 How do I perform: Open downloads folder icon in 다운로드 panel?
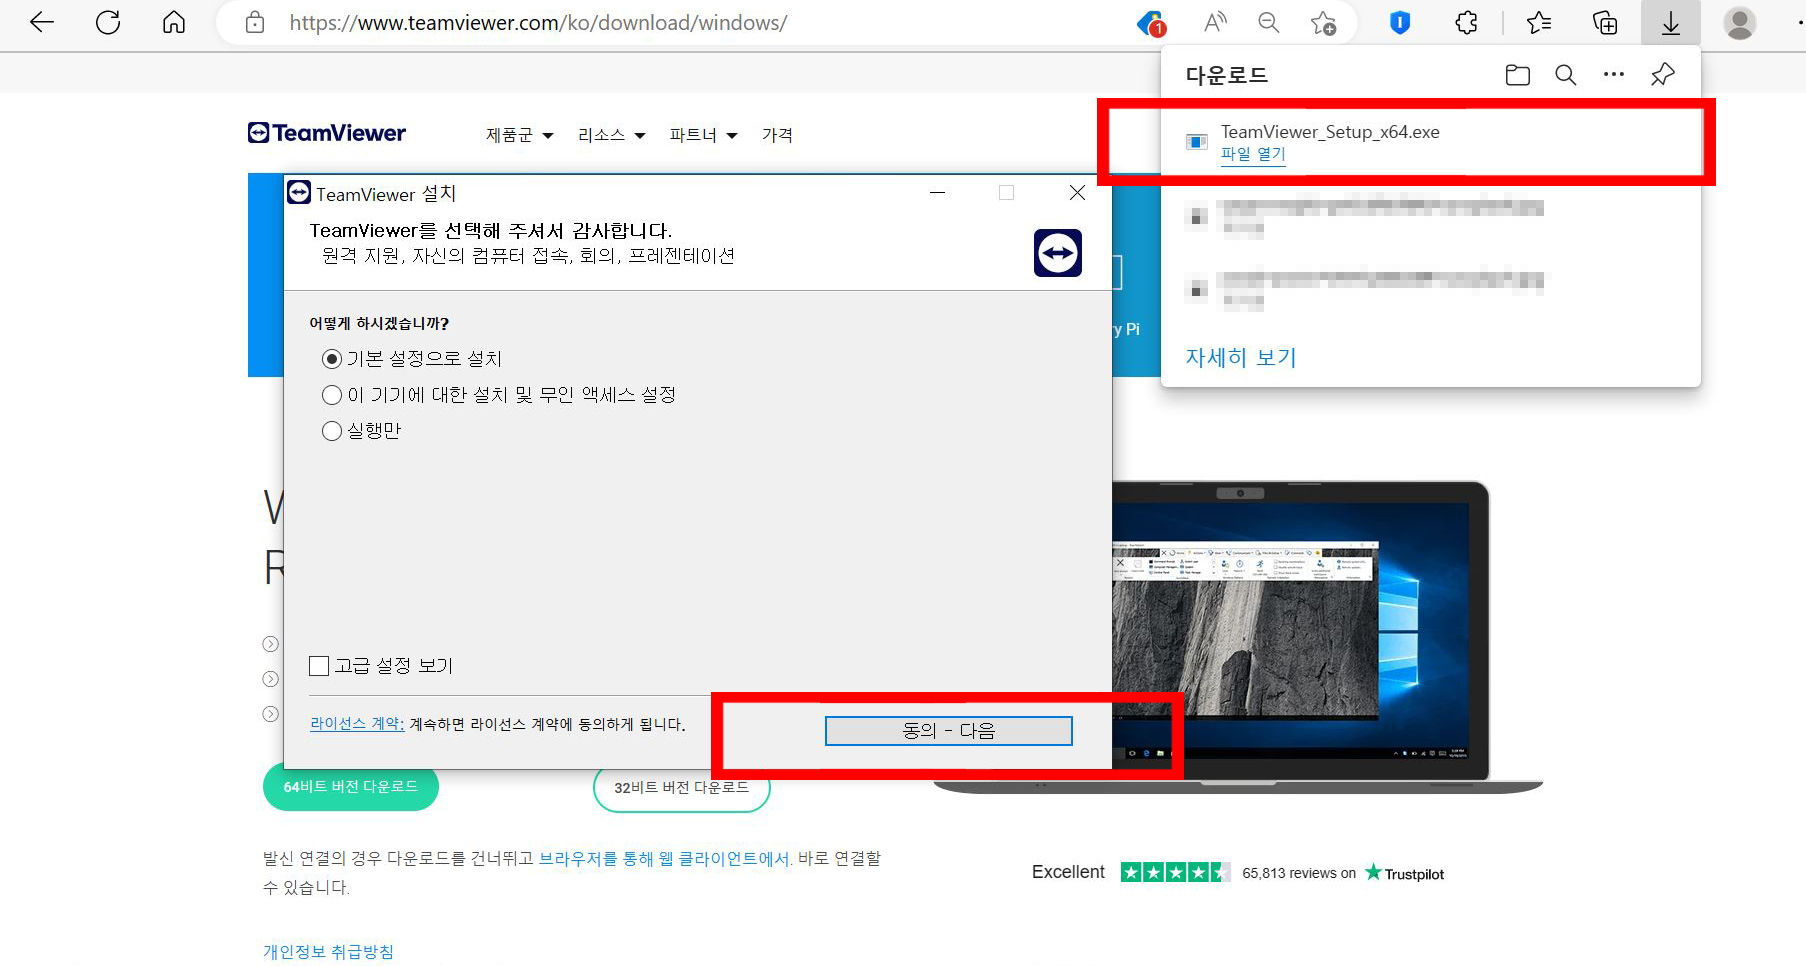(1518, 75)
